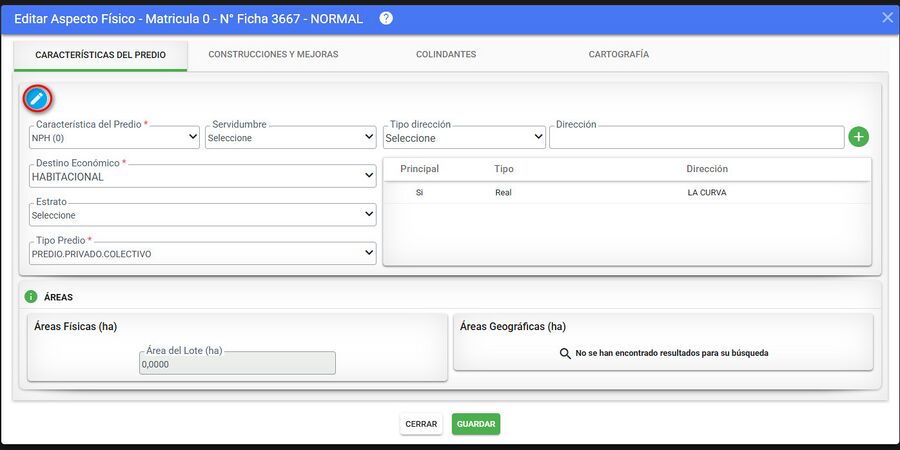Expand the Servidumbre dropdown

[290, 137]
